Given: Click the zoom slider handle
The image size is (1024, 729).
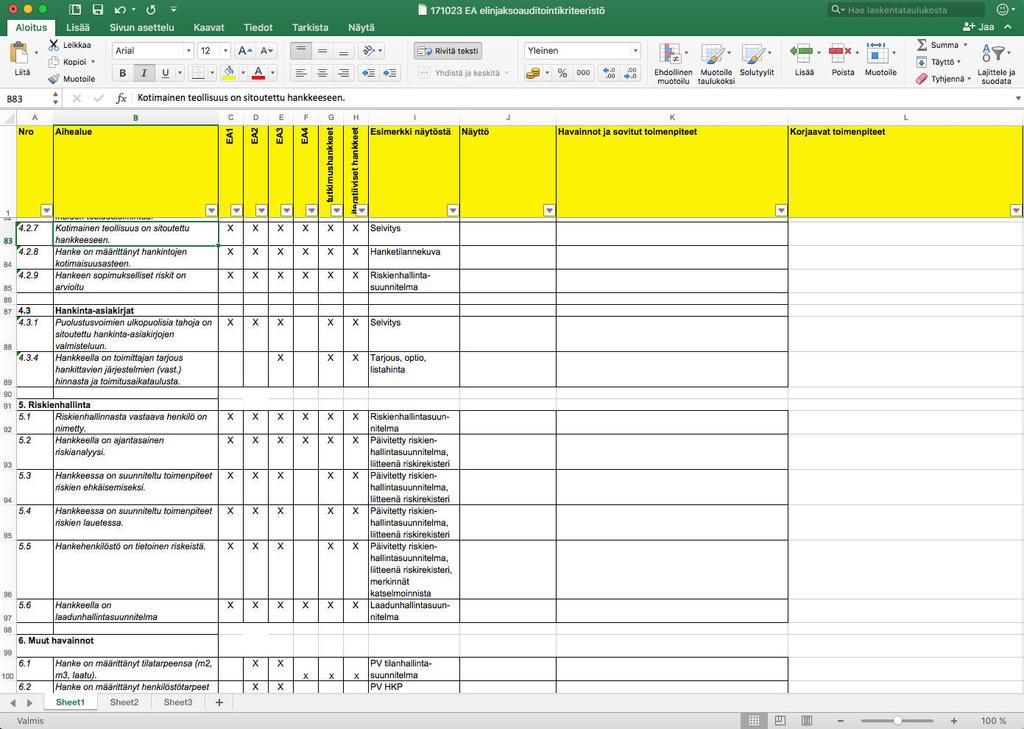Looking at the screenshot, I should click(898, 721).
